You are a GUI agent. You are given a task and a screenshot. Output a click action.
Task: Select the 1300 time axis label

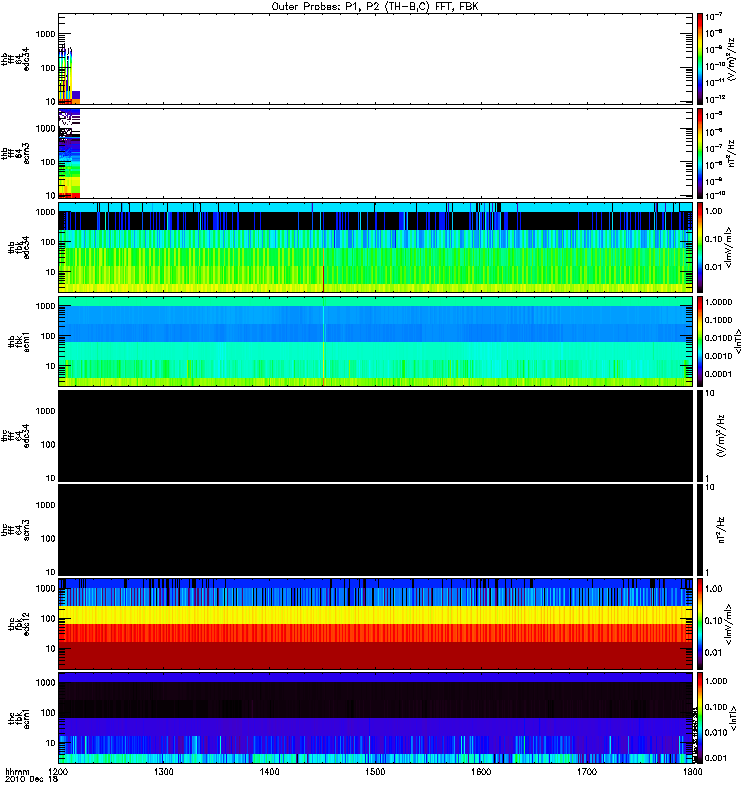coord(163,771)
